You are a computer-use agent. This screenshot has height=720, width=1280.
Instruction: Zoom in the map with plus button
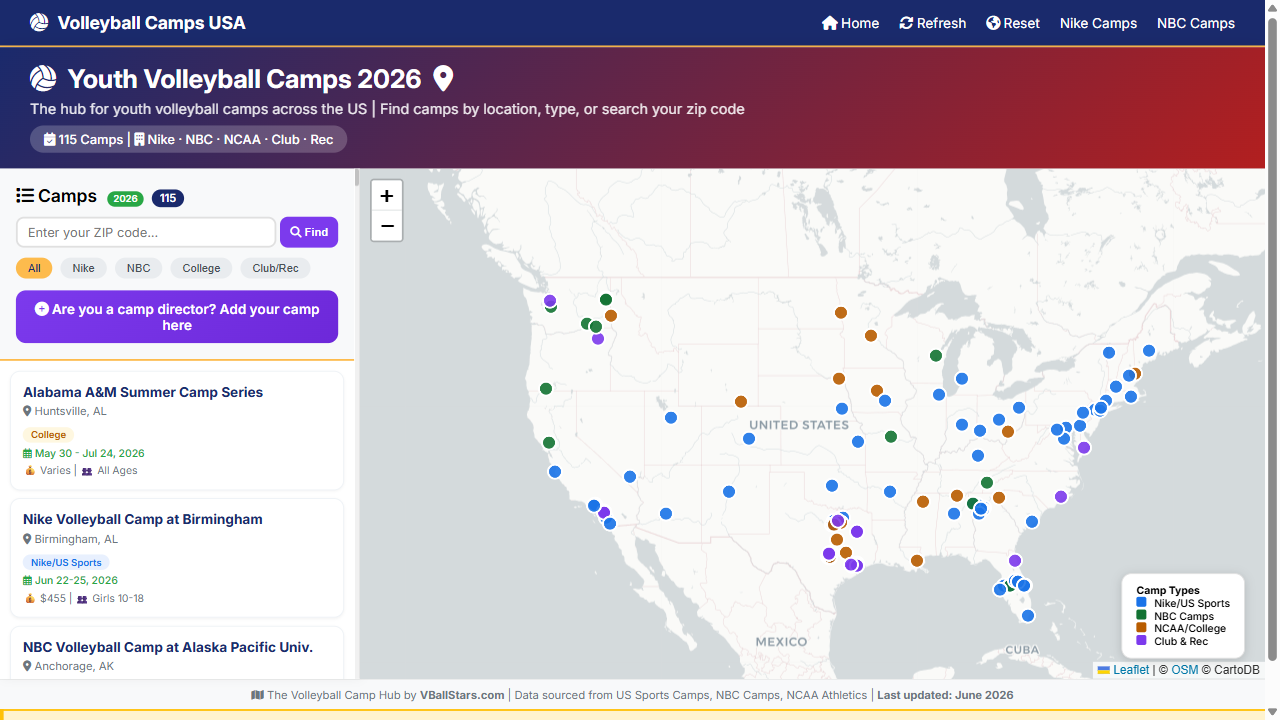(387, 196)
